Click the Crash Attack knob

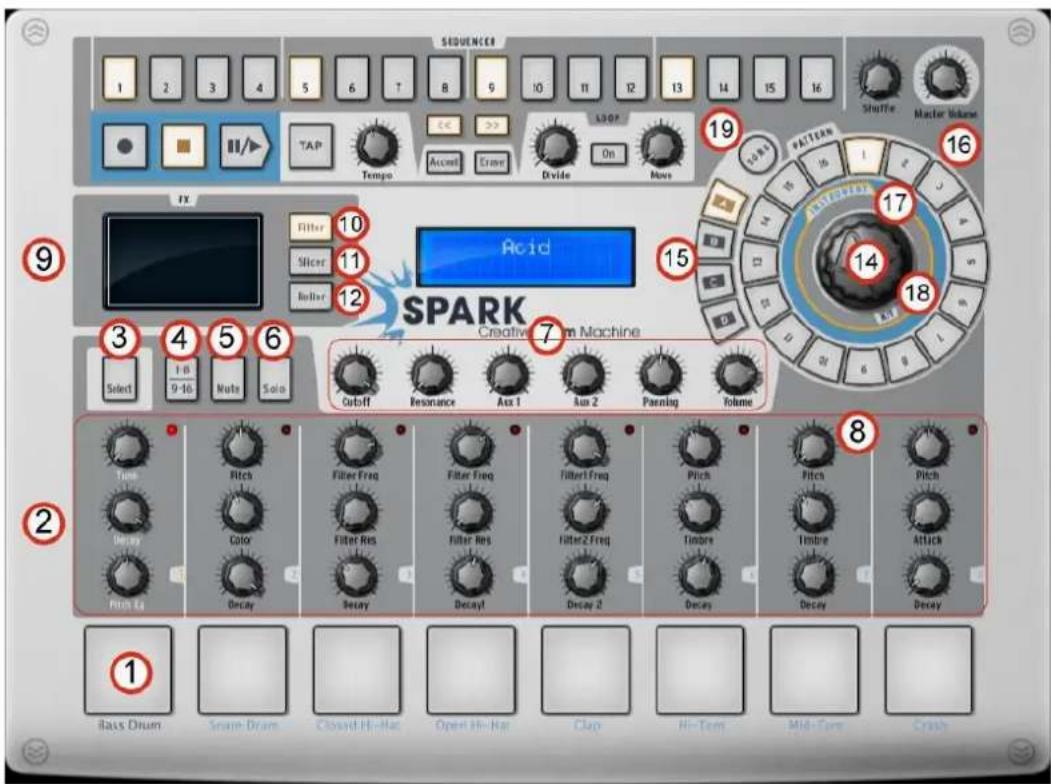928,512
